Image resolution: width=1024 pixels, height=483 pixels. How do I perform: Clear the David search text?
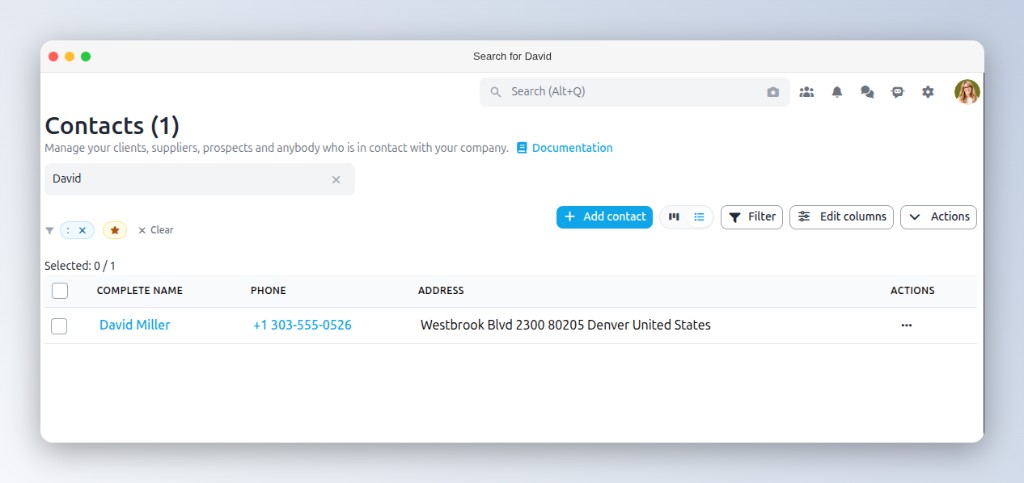tap(336, 179)
